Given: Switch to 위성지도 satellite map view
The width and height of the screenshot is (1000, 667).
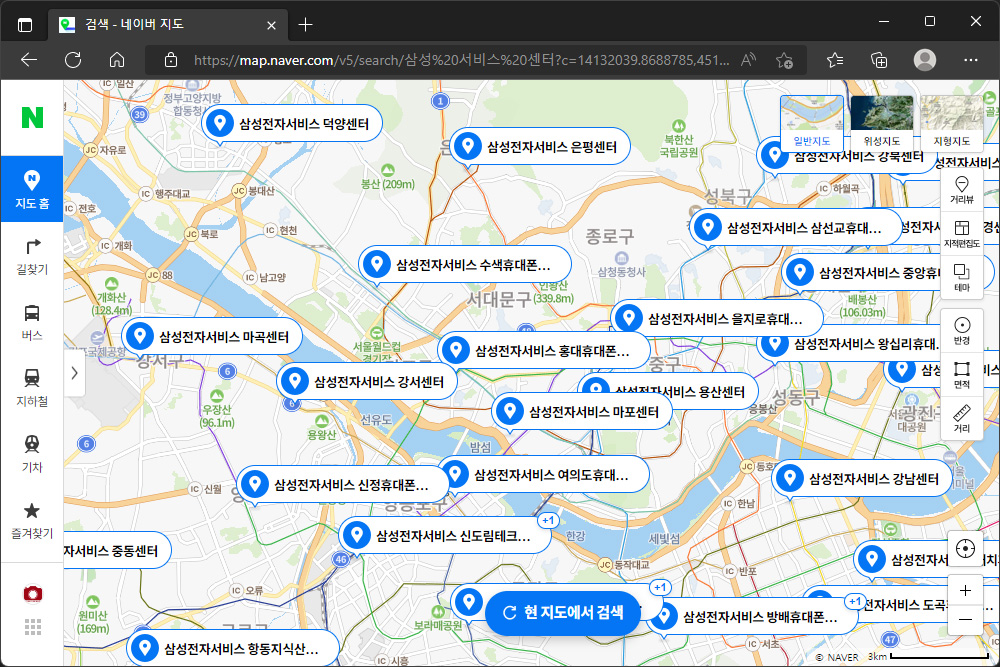Looking at the screenshot, I should point(881,123).
